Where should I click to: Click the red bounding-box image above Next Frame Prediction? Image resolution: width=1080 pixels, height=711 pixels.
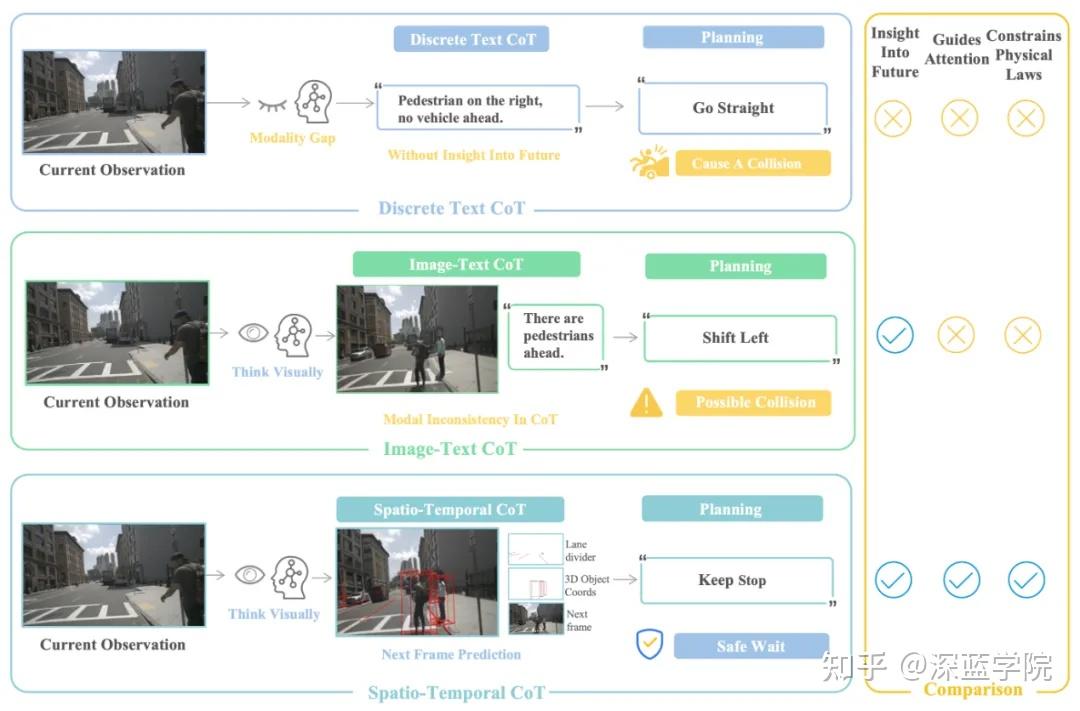click(417, 582)
